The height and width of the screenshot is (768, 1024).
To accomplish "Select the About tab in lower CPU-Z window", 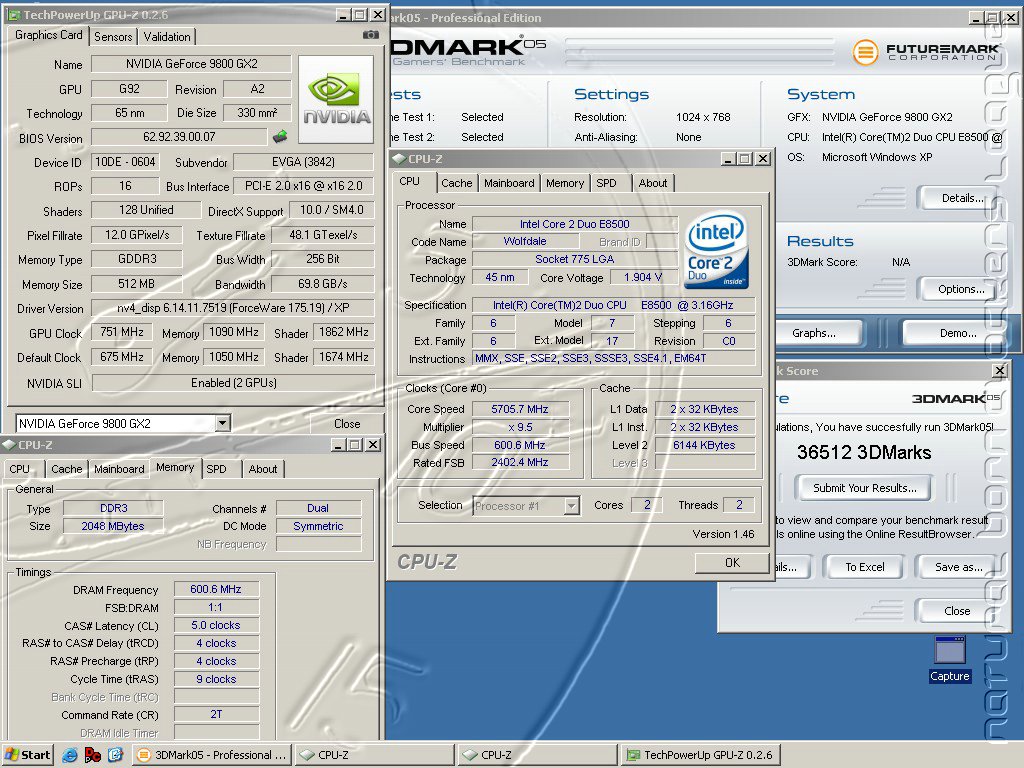I will 263,469.
